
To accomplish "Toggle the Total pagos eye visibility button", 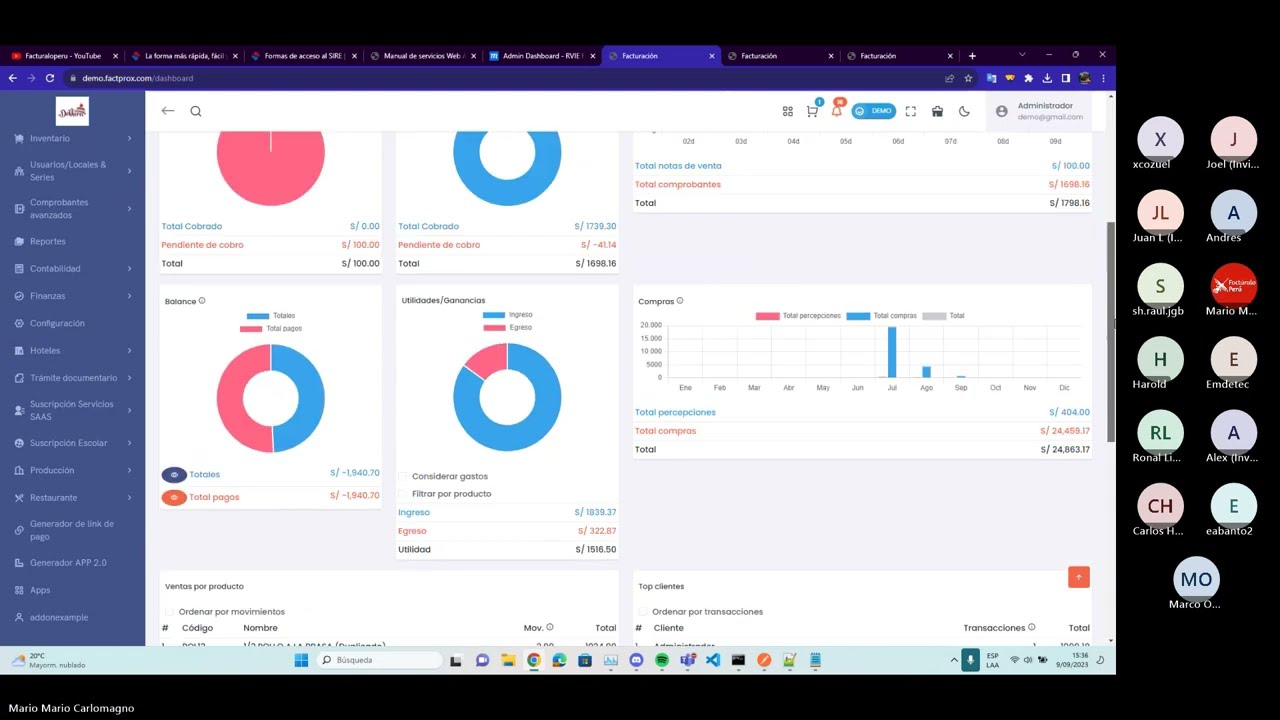I will tap(174, 497).
